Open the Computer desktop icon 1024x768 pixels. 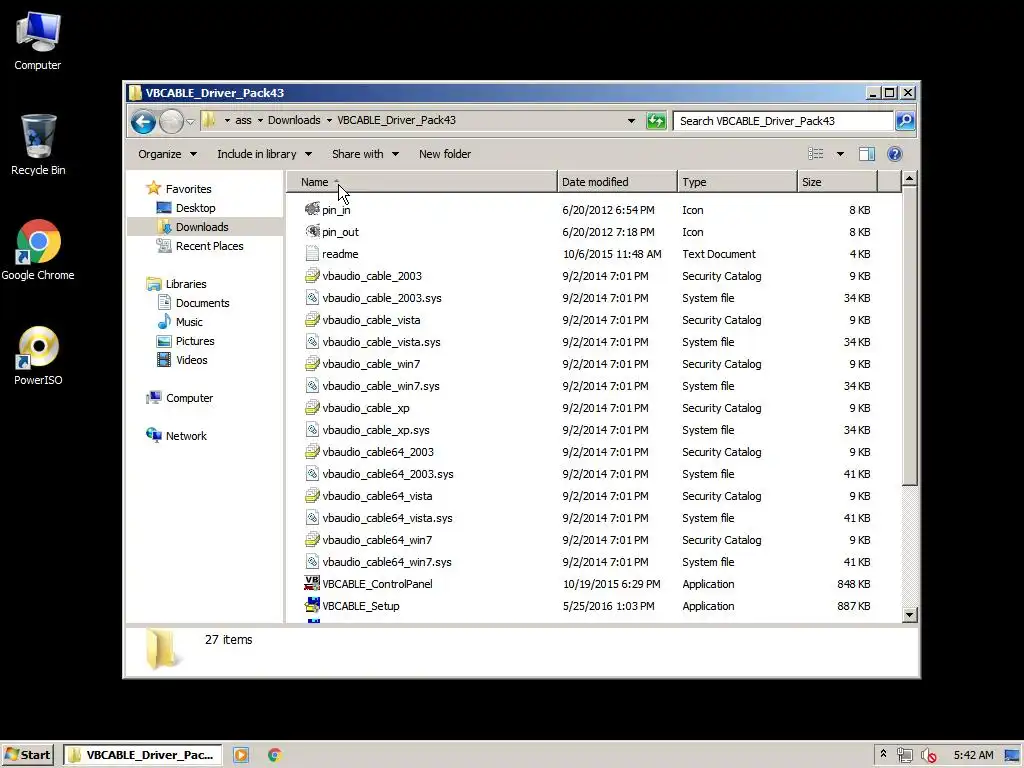click(38, 41)
